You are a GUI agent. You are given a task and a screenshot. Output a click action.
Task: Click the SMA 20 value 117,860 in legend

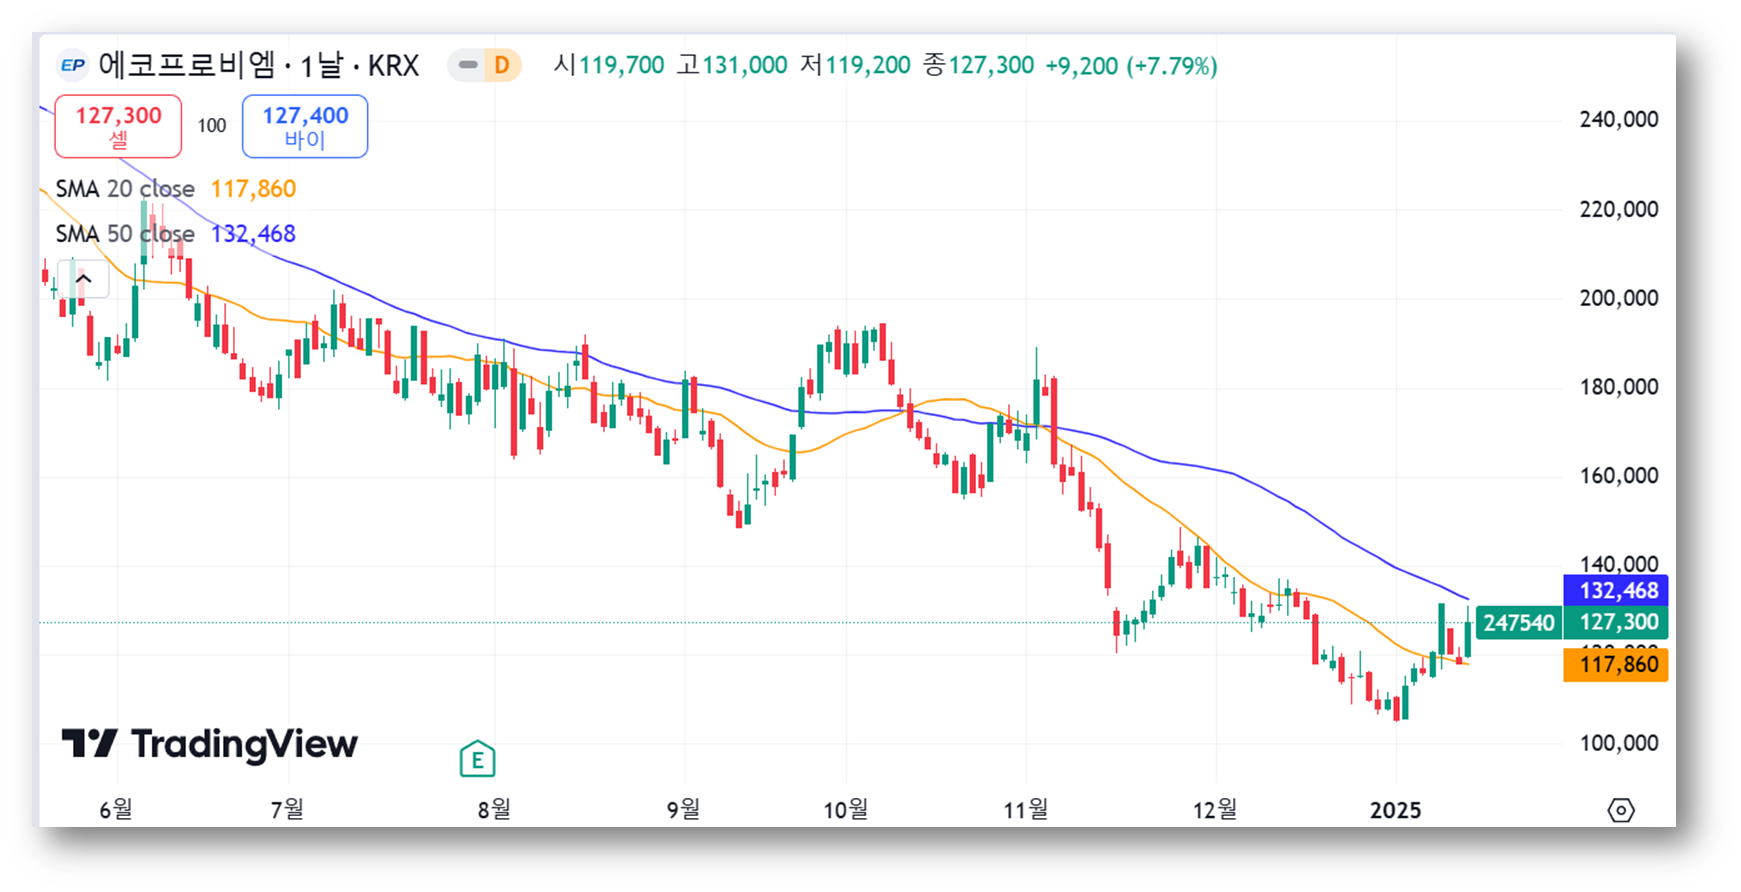pos(253,189)
